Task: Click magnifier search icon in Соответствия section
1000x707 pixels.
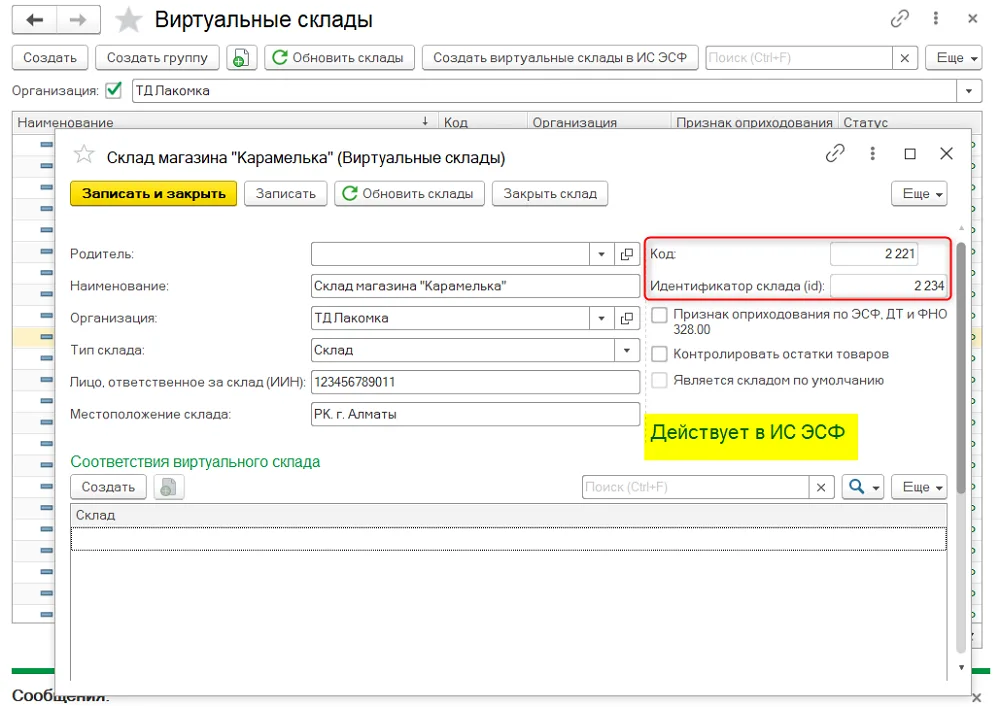Action: 856,487
